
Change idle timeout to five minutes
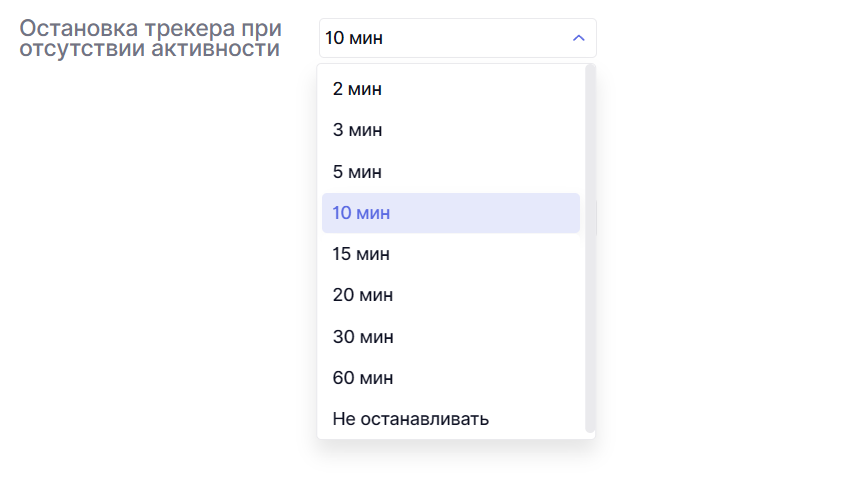(x=450, y=172)
